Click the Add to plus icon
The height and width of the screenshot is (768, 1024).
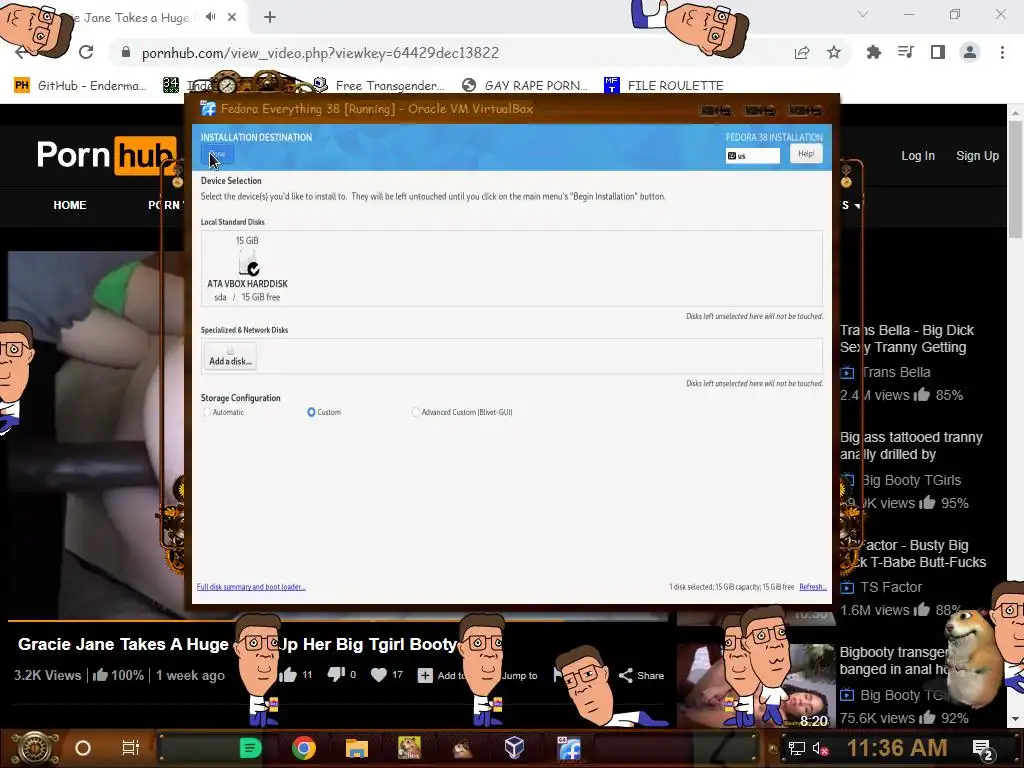[425, 675]
